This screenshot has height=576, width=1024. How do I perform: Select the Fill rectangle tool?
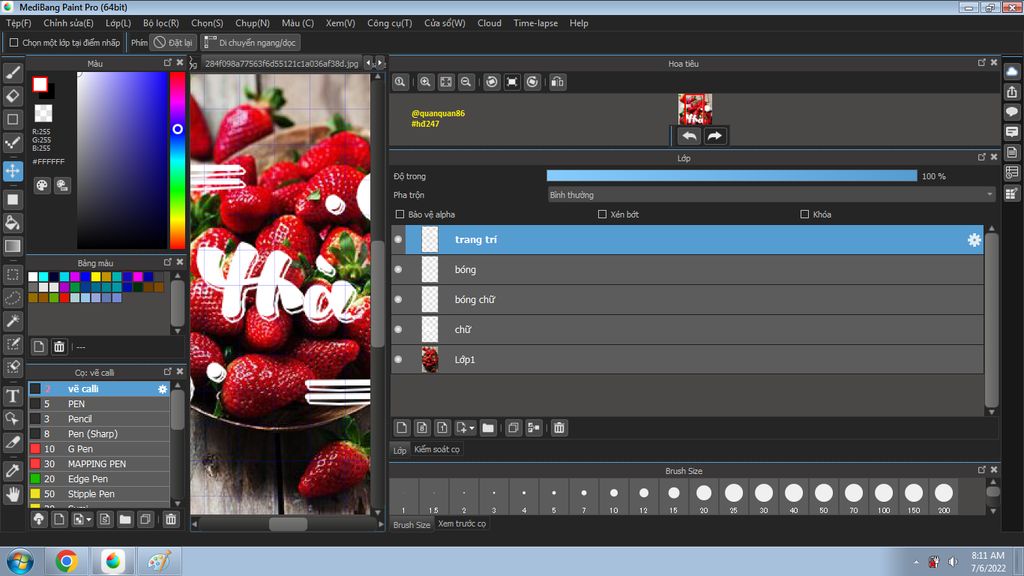click(12, 200)
